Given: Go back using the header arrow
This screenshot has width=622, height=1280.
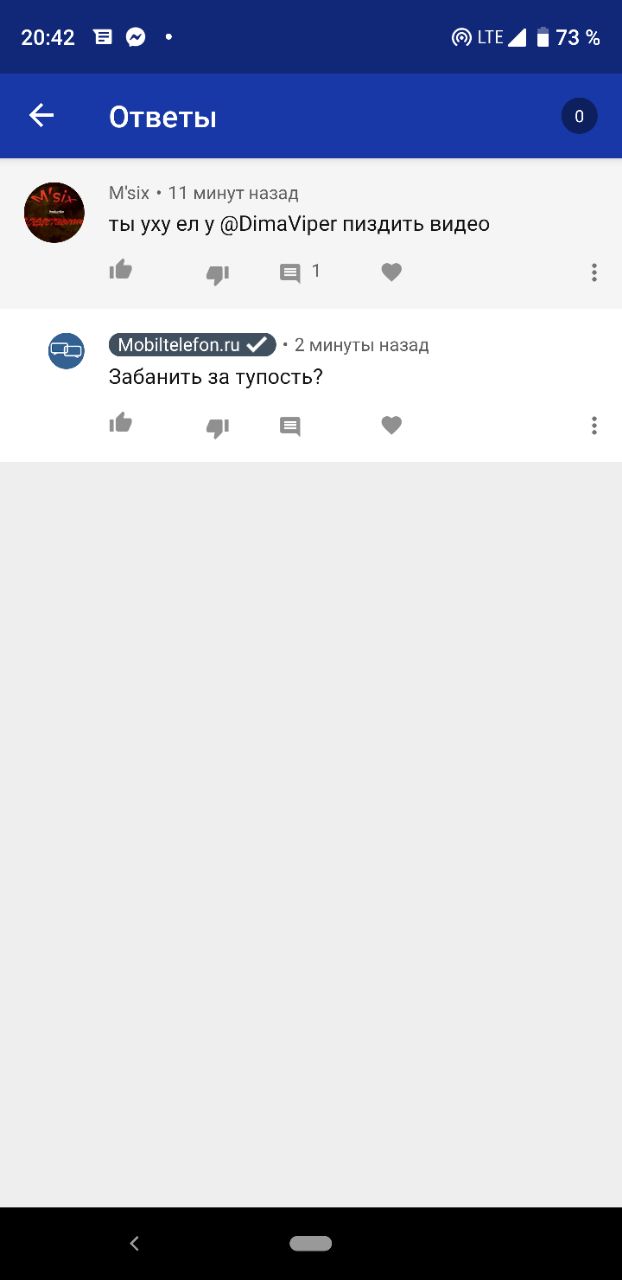Looking at the screenshot, I should point(41,116).
